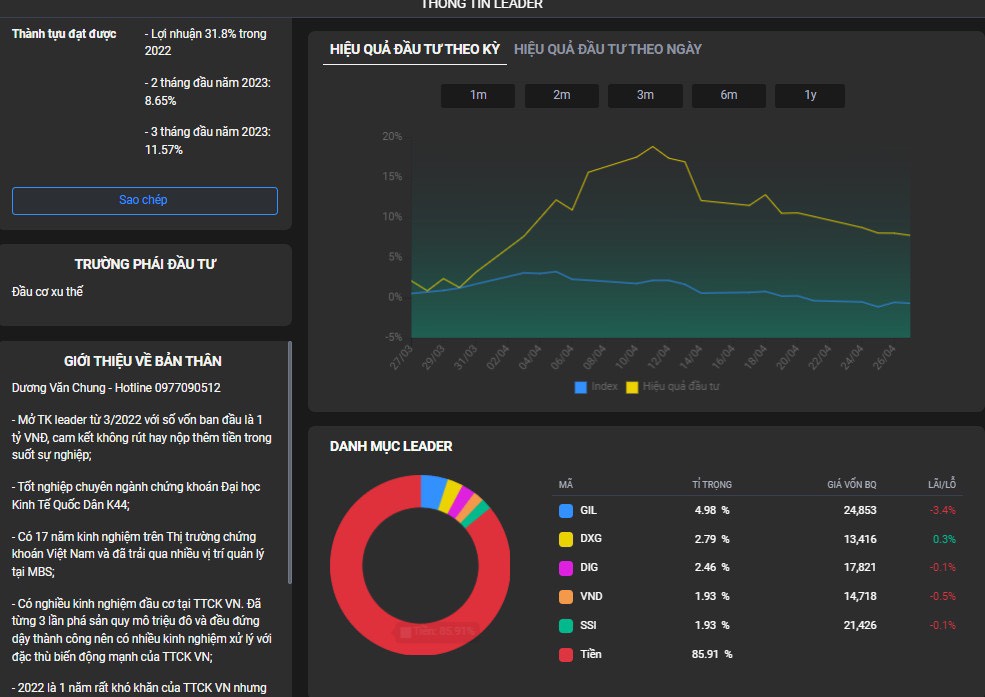Image resolution: width=985 pixels, height=697 pixels.
Task: Select the VND ticker name
Action: 590,597
